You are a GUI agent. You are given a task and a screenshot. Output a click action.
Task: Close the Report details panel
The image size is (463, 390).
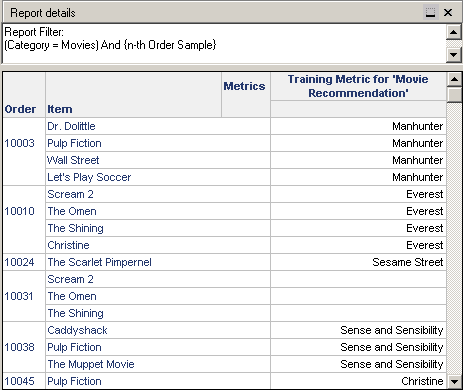tap(448, 13)
